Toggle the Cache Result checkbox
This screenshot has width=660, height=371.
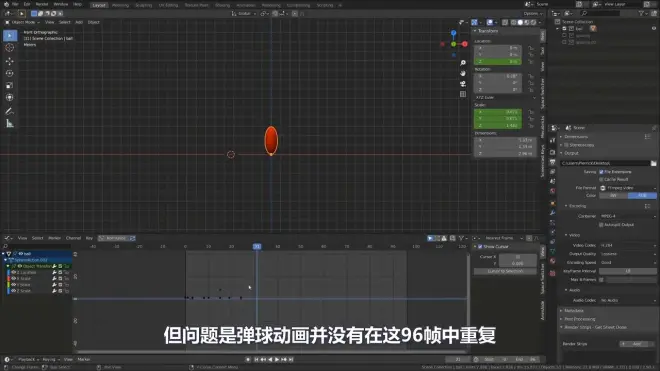601,179
